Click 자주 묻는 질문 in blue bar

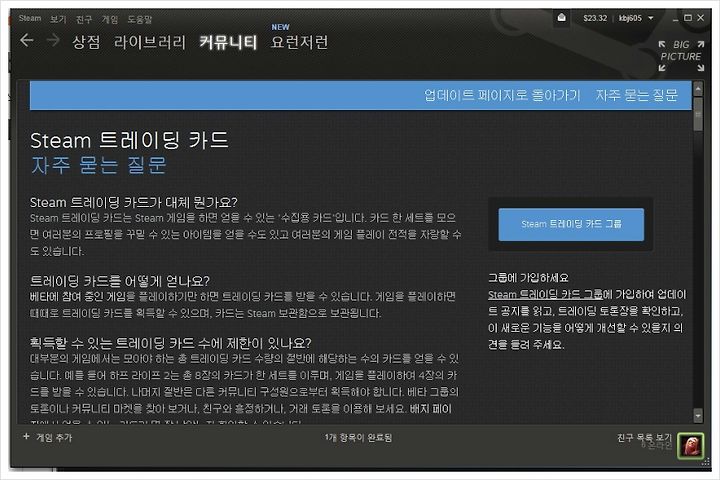click(x=636, y=96)
